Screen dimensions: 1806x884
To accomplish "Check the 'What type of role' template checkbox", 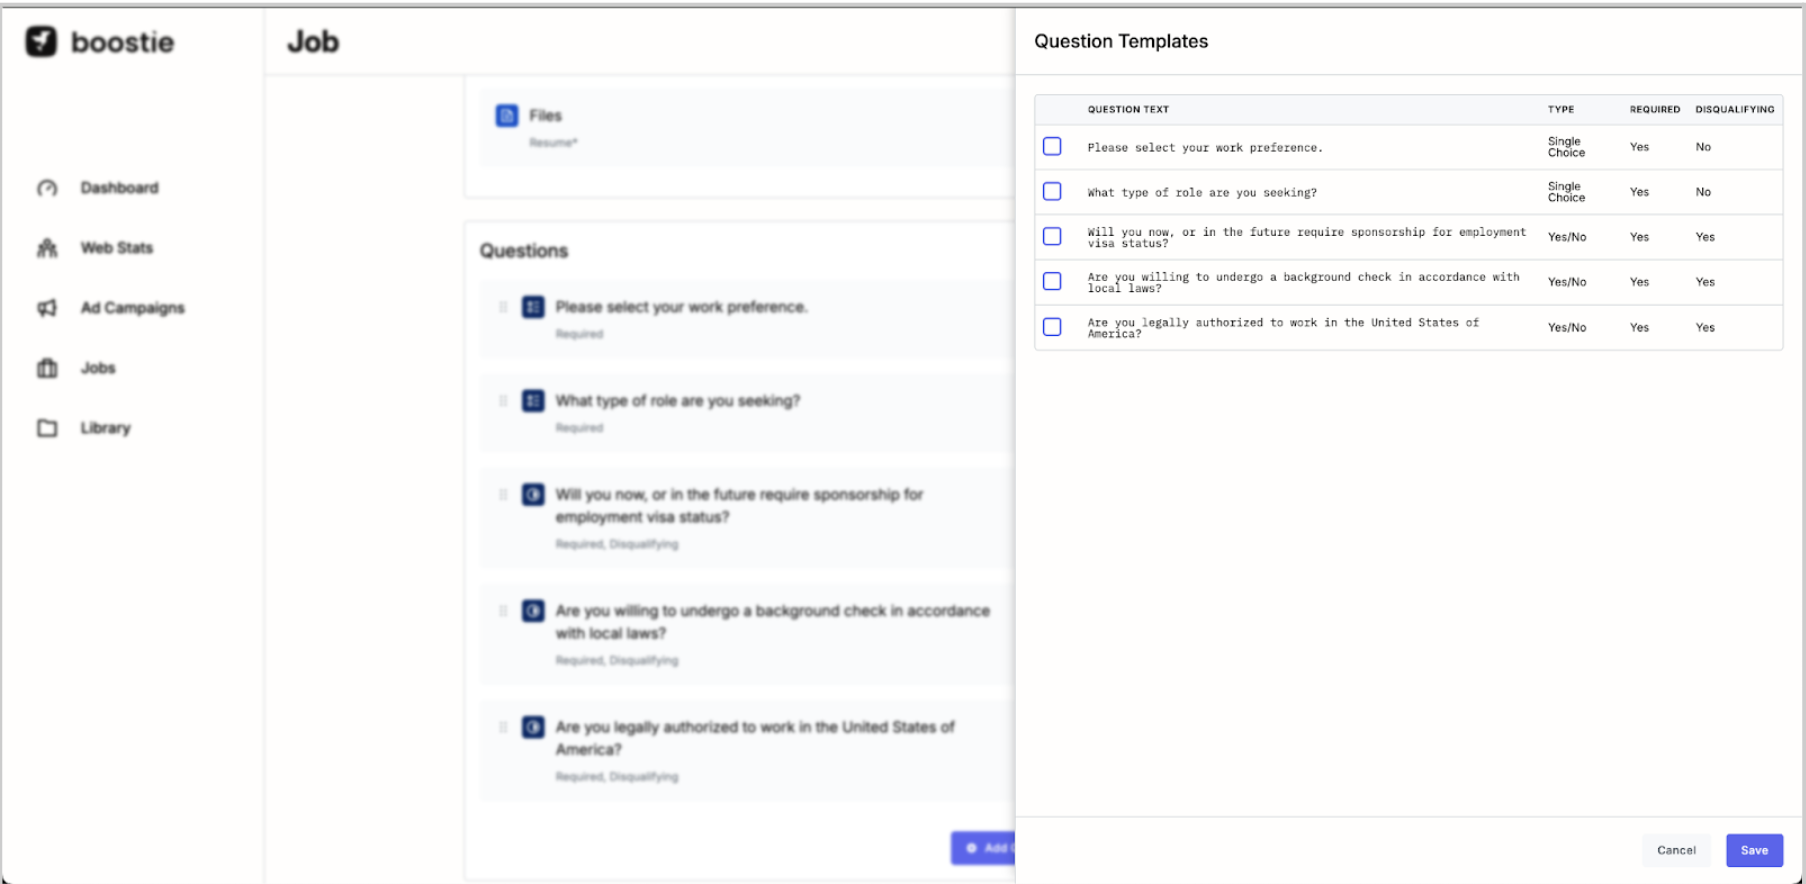I will pyautogui.click(x=1052, y=191).
